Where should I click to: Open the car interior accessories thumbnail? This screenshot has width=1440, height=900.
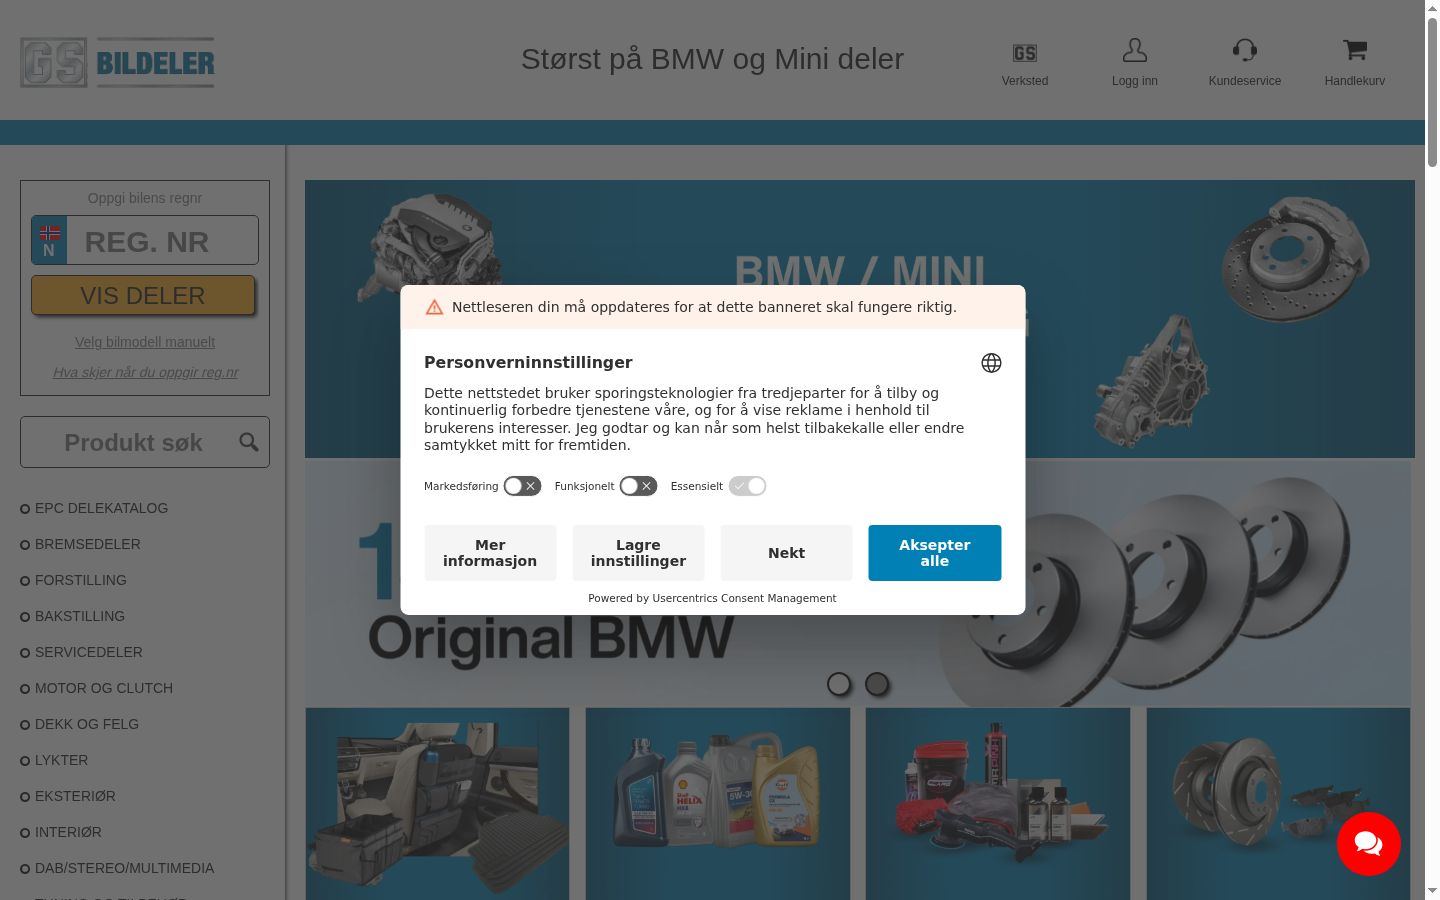coord(437,804)
